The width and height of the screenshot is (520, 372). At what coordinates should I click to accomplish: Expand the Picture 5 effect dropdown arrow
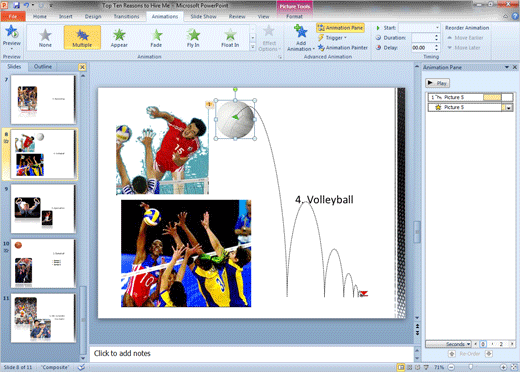(508, 108)
